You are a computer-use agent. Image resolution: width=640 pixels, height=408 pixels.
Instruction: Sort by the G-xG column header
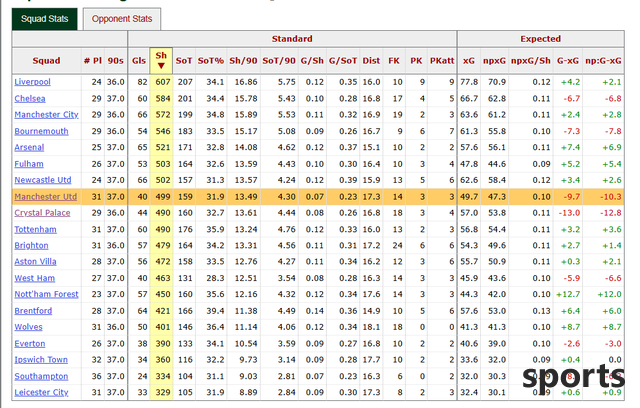coord(568,60)
